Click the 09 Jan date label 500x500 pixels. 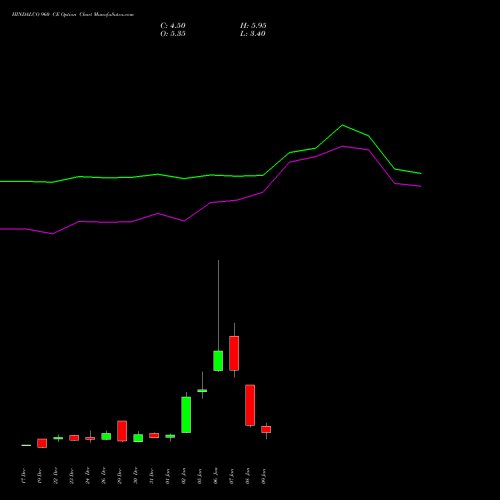(x=264, y=476)
